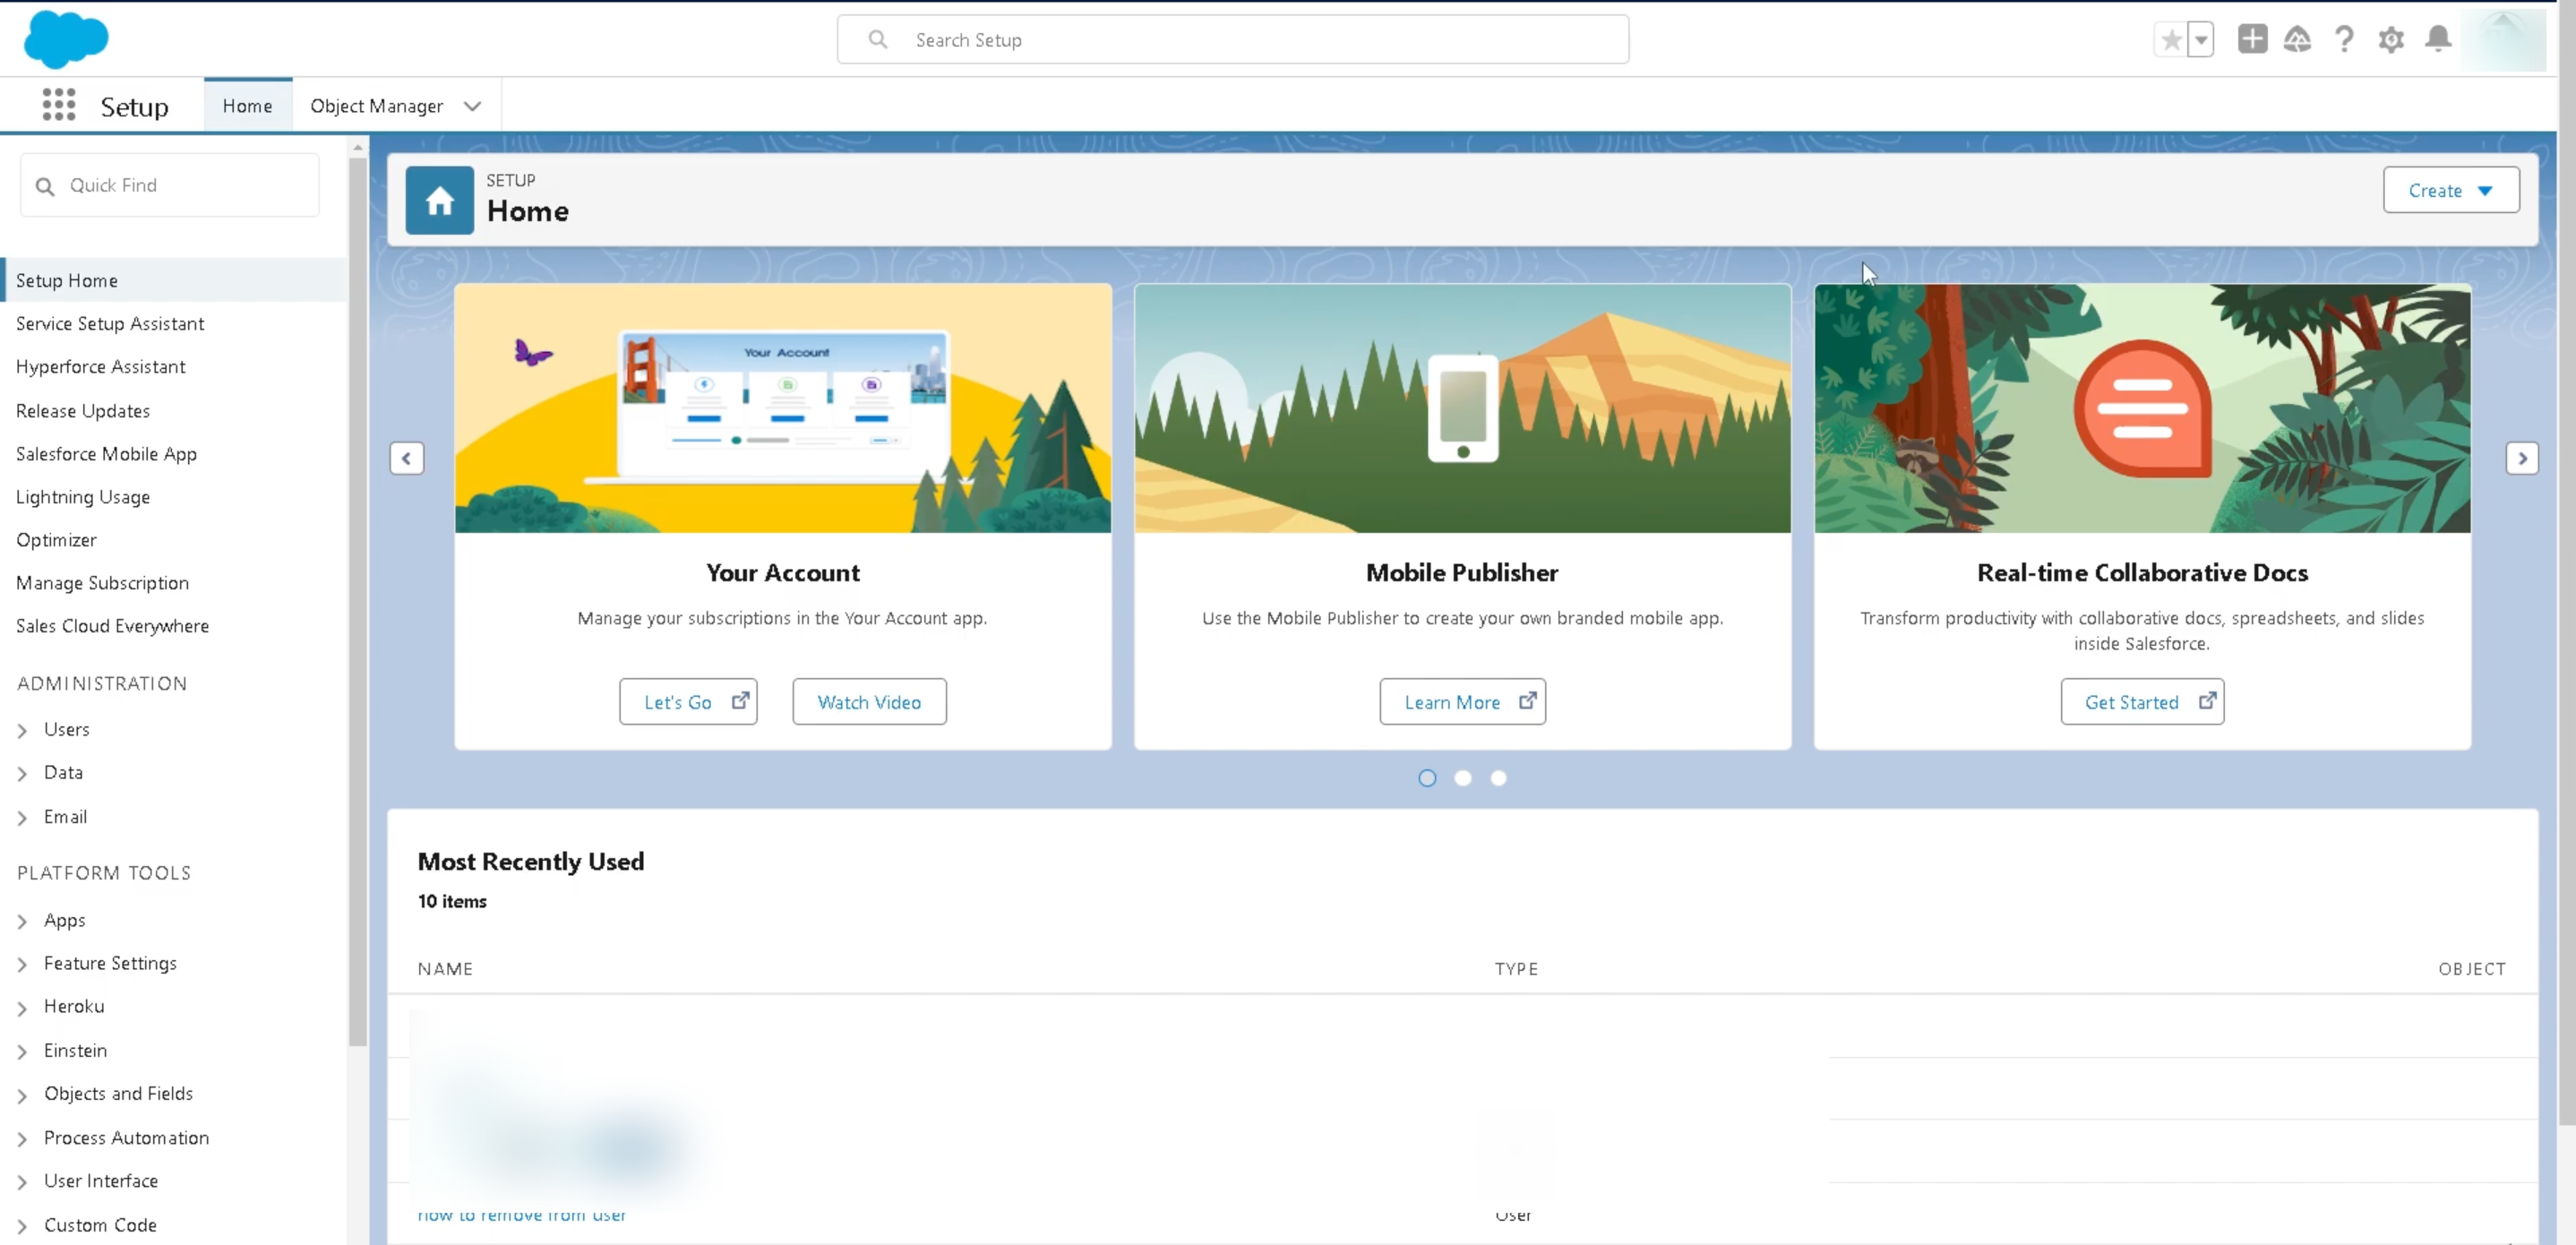Open the Trailhead guidance icon
This screenshot has height=1245, width=2576.
pos(2298,39)
